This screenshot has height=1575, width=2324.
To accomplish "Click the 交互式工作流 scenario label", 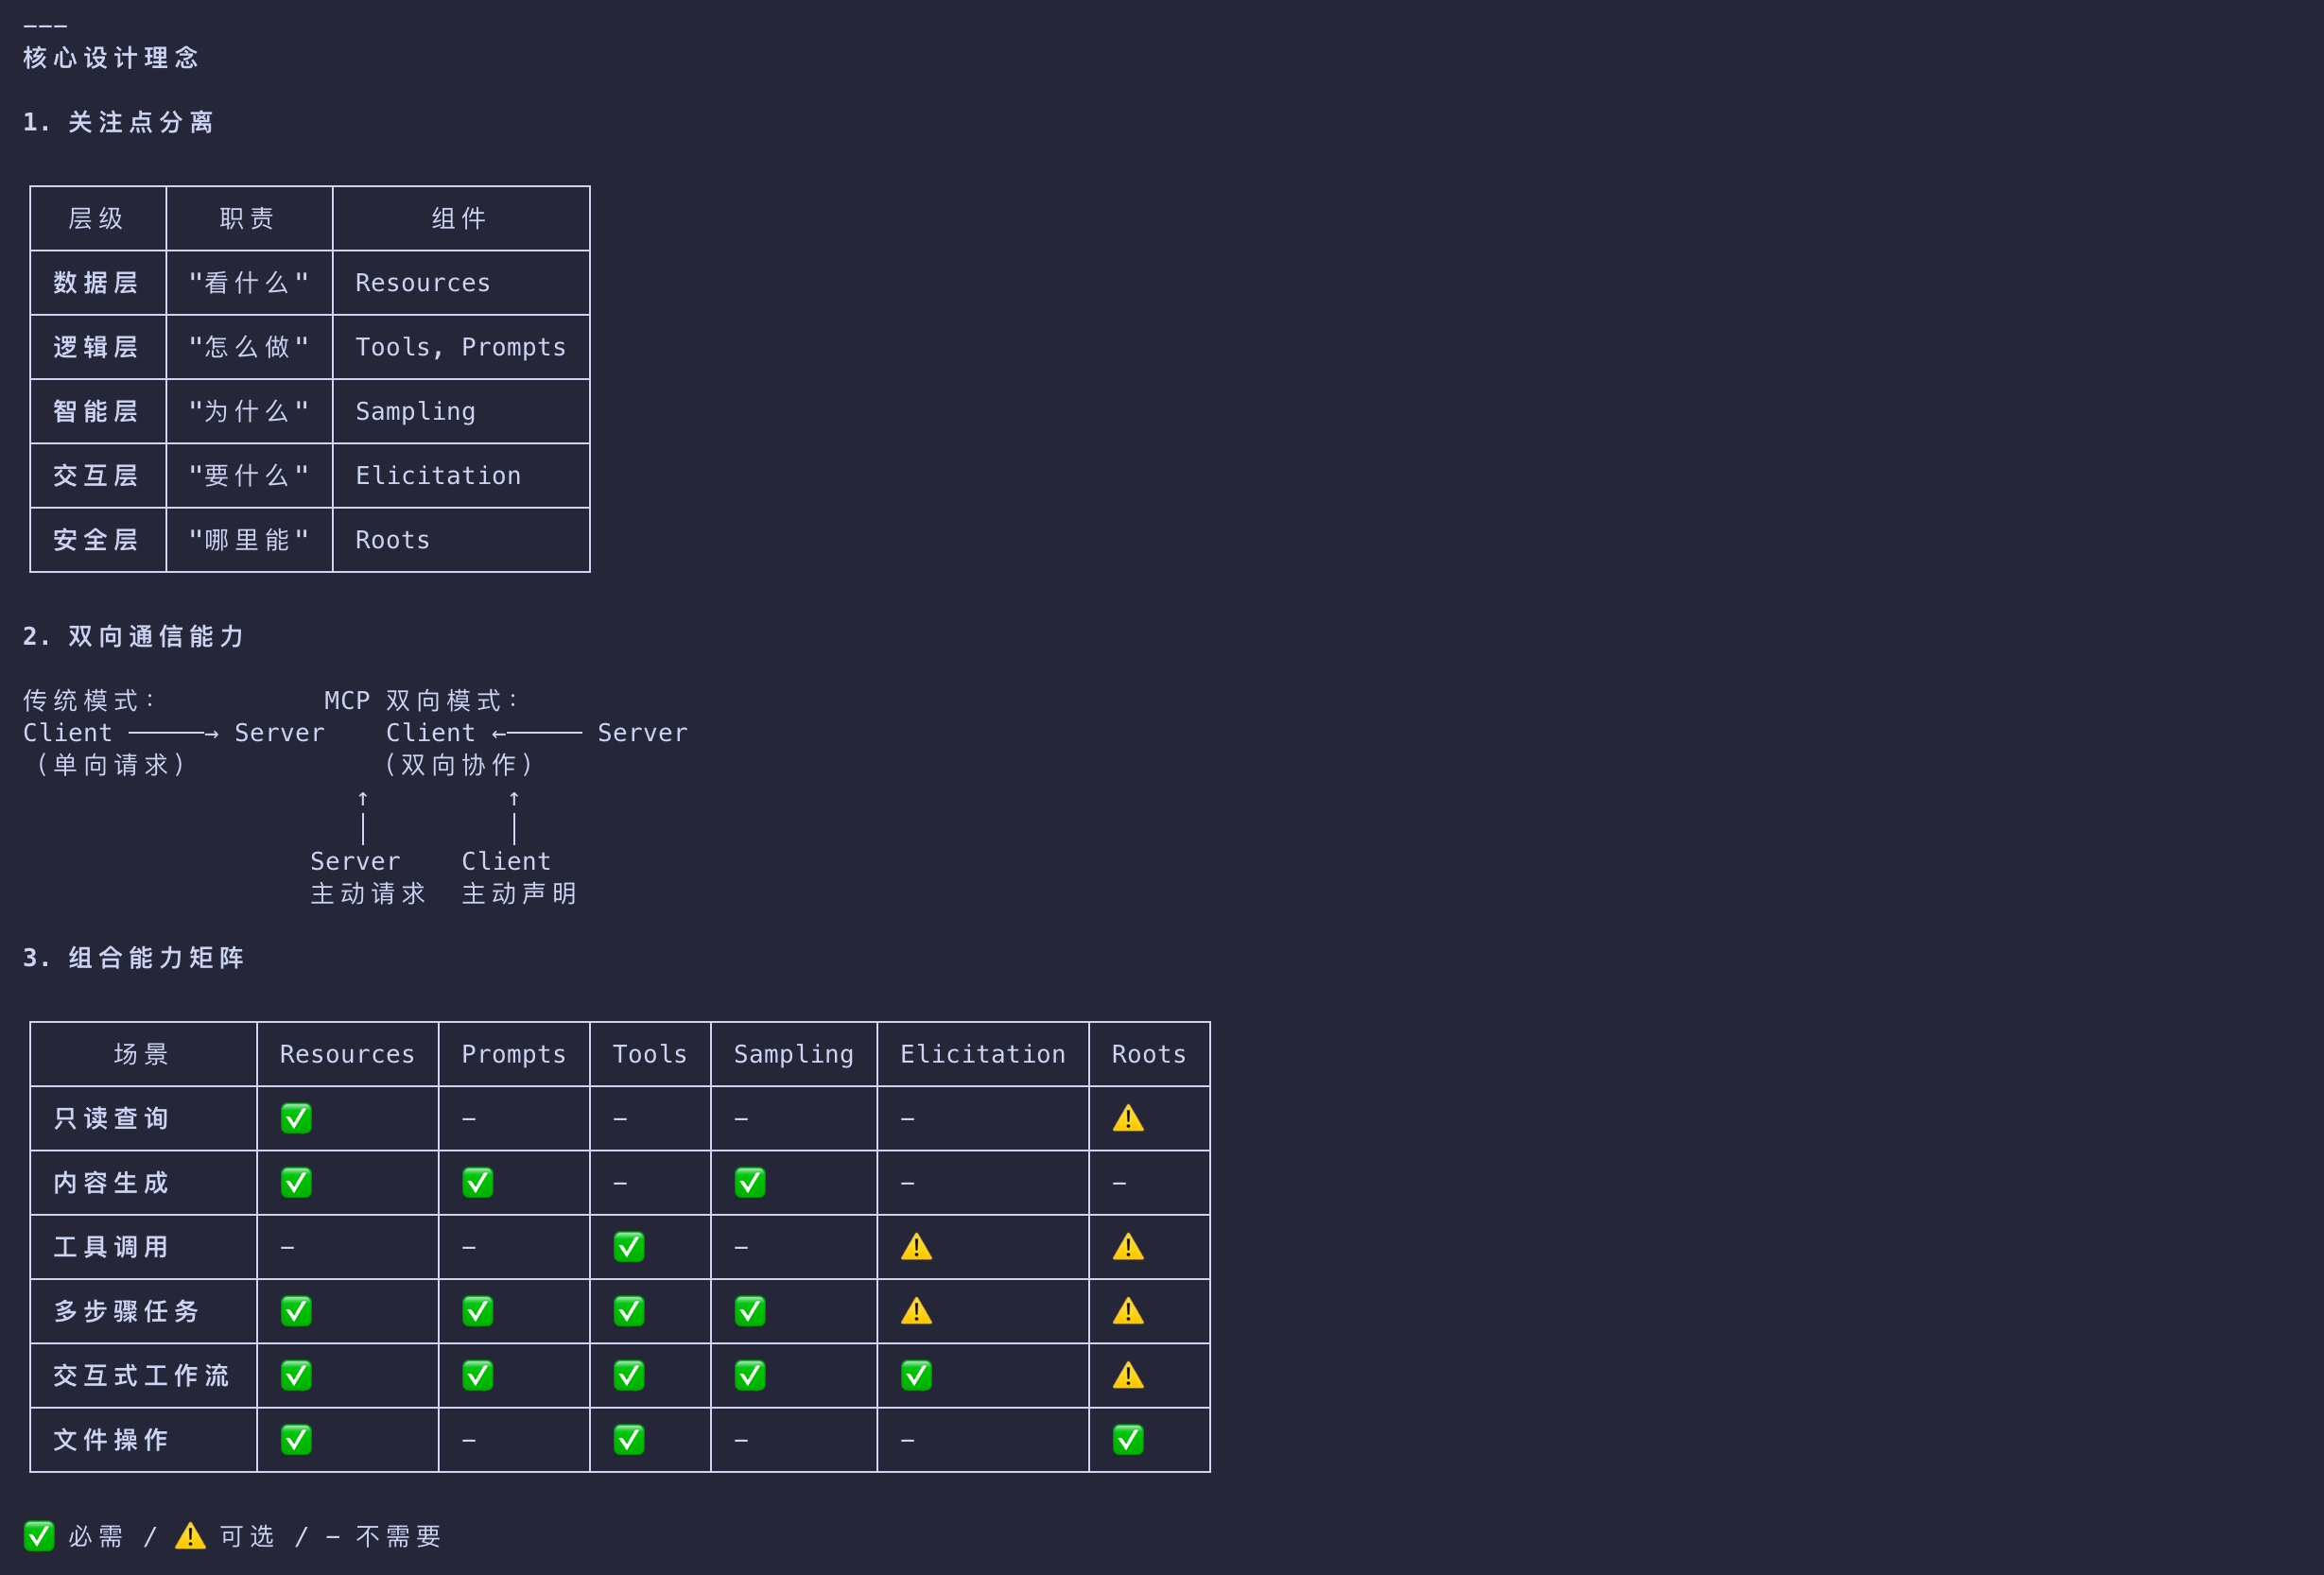I will (141, 1375).
